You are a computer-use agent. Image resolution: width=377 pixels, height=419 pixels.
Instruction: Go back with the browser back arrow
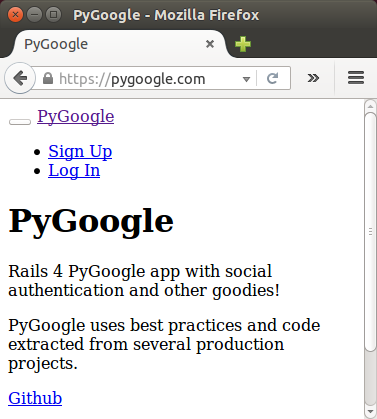[x=20, y=79]
